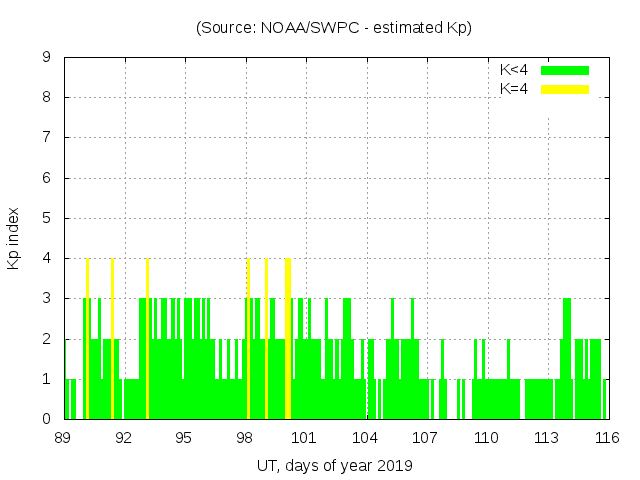The image size is (640, 480).
Task: Click the yellow Kp=4 bar just after day 98
Action: [x=248, y=340]
